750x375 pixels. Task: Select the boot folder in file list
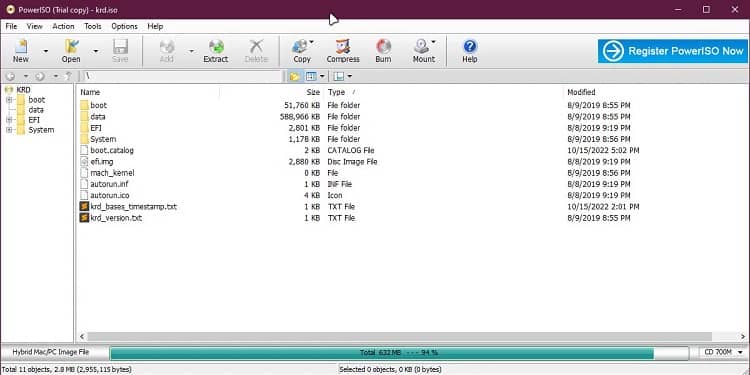[98, 105]
